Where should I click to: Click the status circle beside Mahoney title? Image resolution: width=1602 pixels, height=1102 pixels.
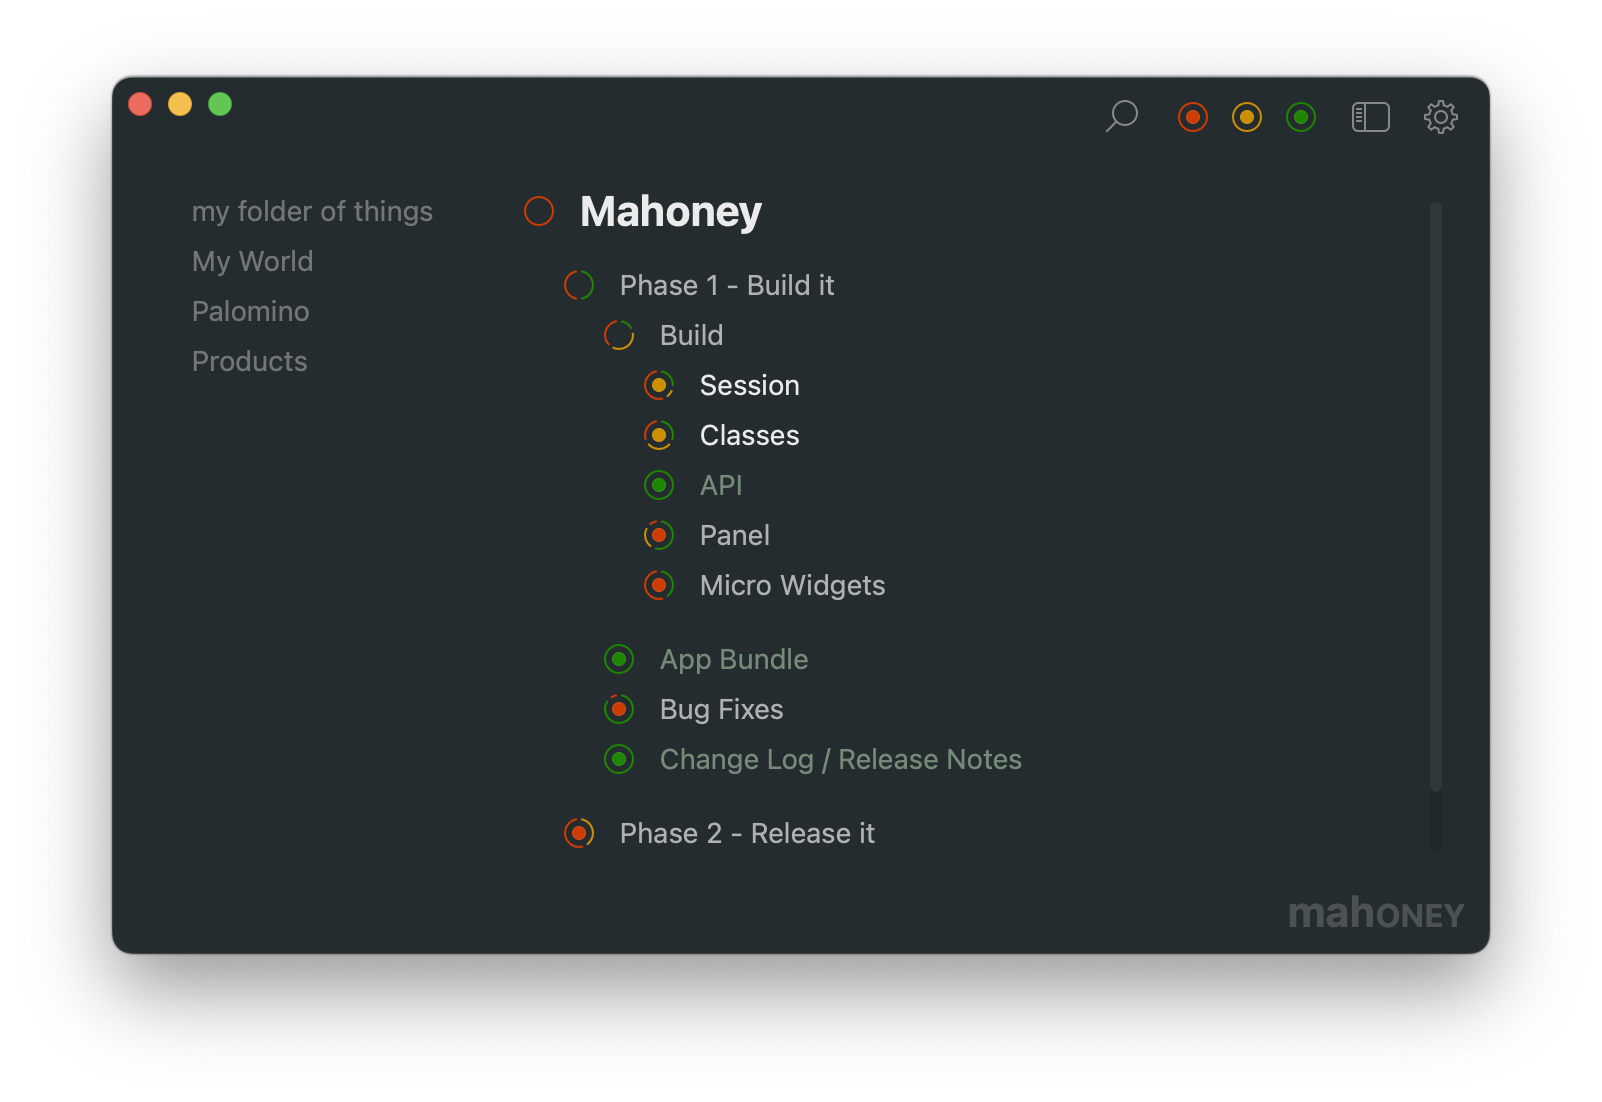(x=539, y=211)
